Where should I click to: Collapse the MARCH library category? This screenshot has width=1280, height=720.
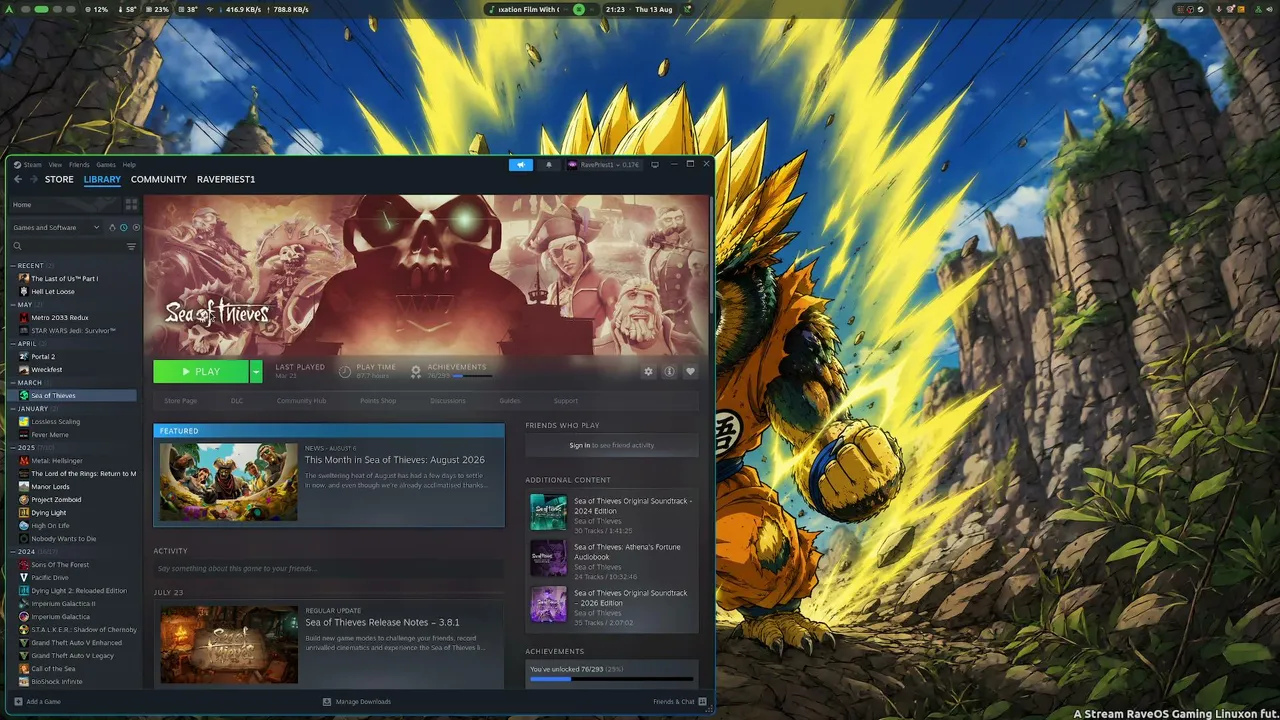(x=13, y=383)
